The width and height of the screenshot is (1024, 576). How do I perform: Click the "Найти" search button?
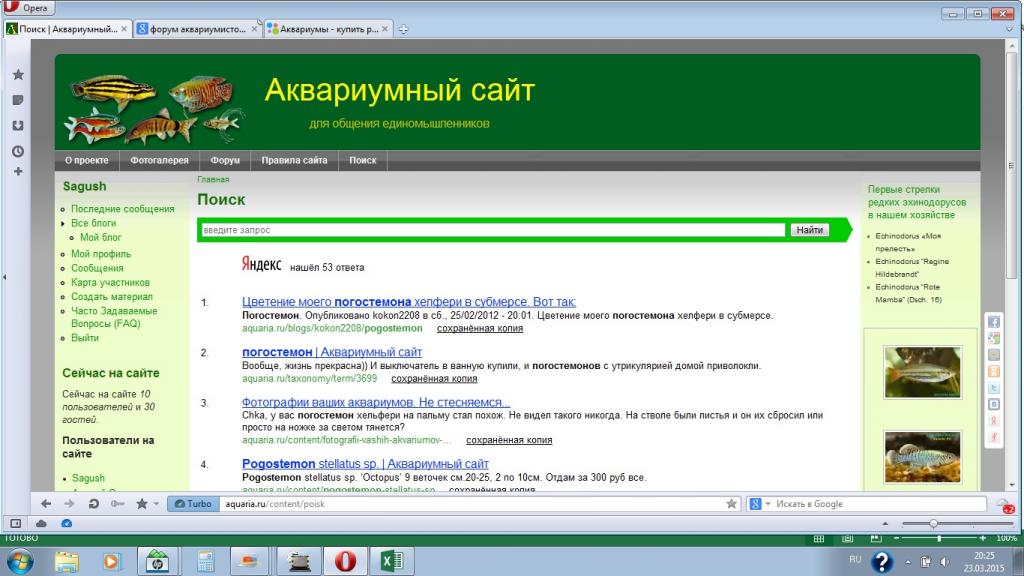pos(809,230)
